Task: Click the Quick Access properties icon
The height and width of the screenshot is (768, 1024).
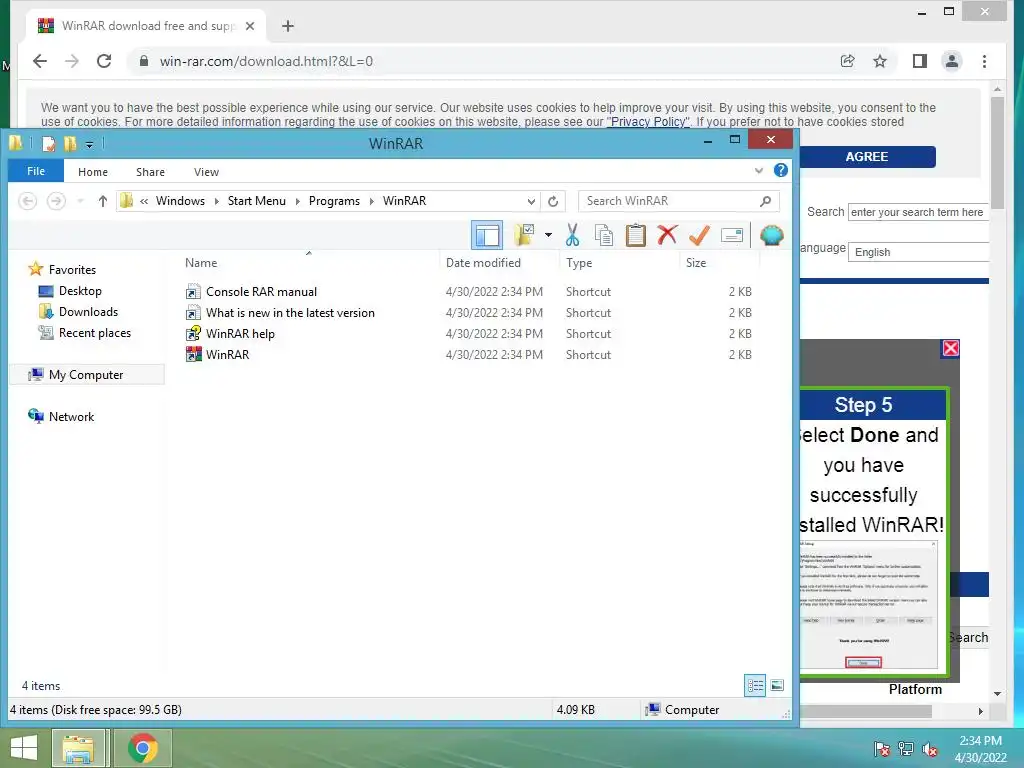Action: click(x=48, y=144)
